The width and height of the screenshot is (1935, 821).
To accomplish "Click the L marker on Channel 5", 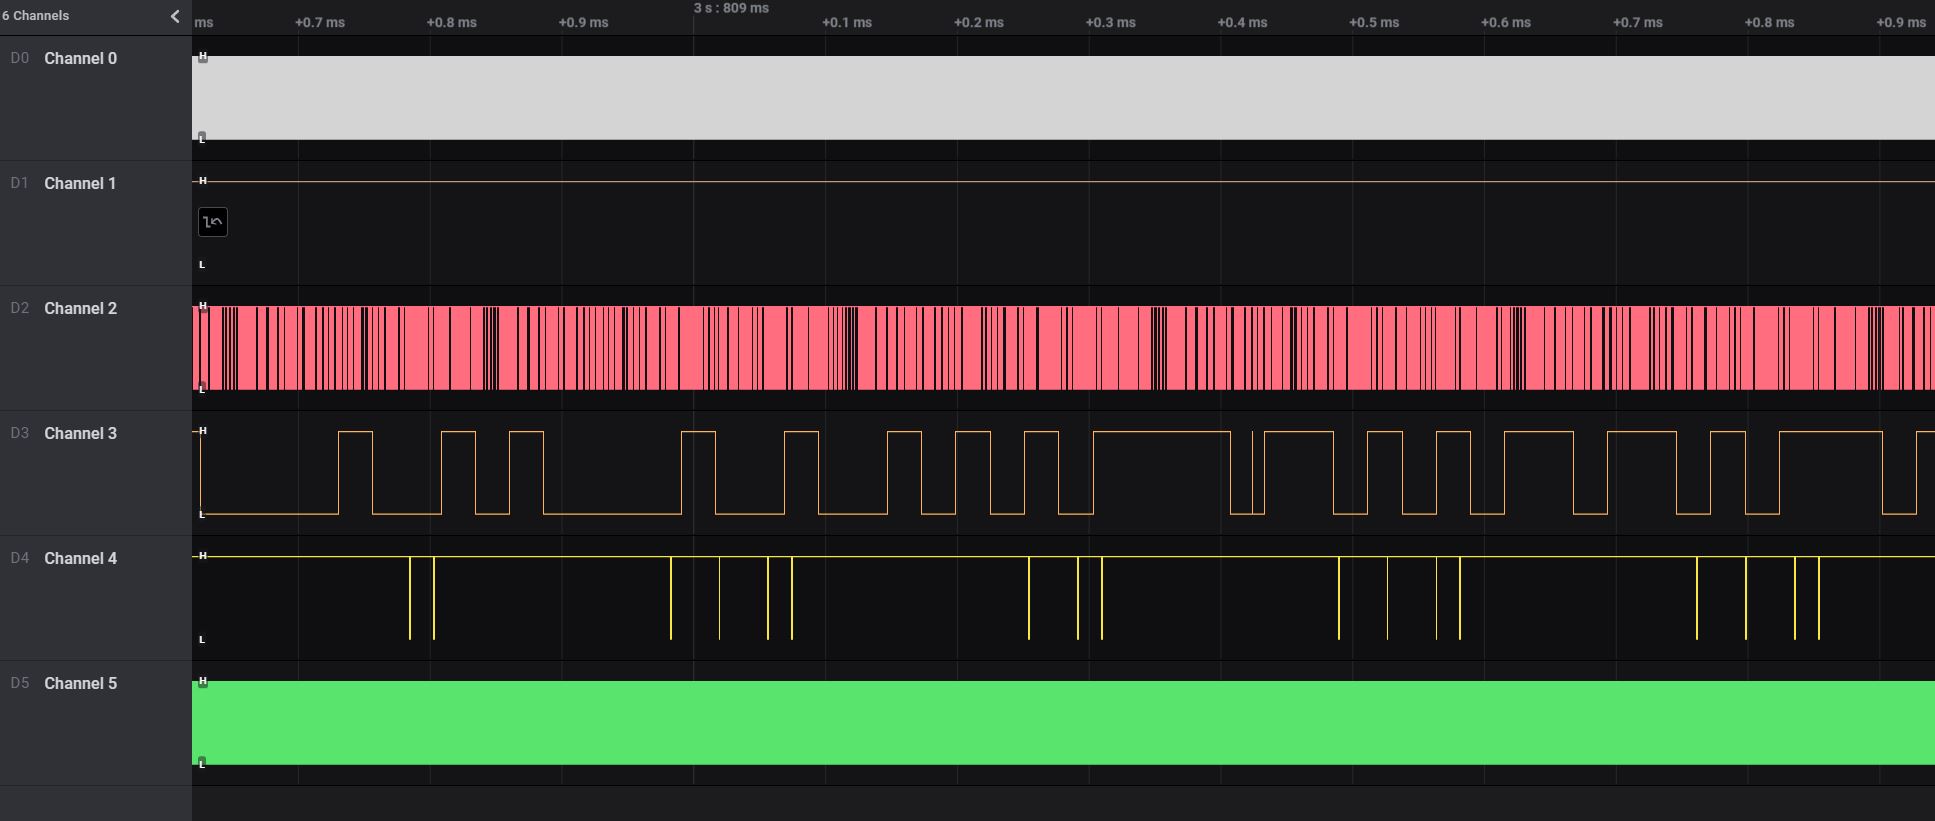I will point(202,762).
